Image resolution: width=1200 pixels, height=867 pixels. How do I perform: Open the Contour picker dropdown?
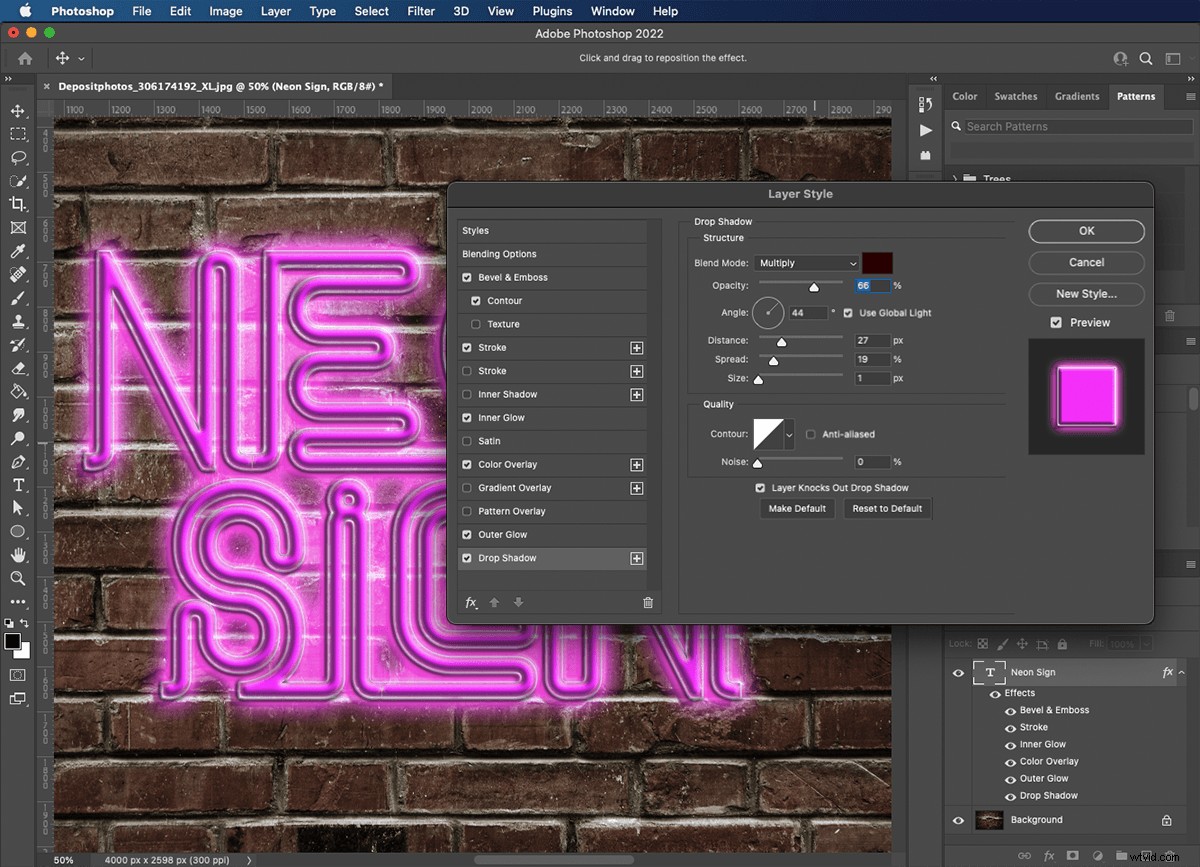point(788,434)
